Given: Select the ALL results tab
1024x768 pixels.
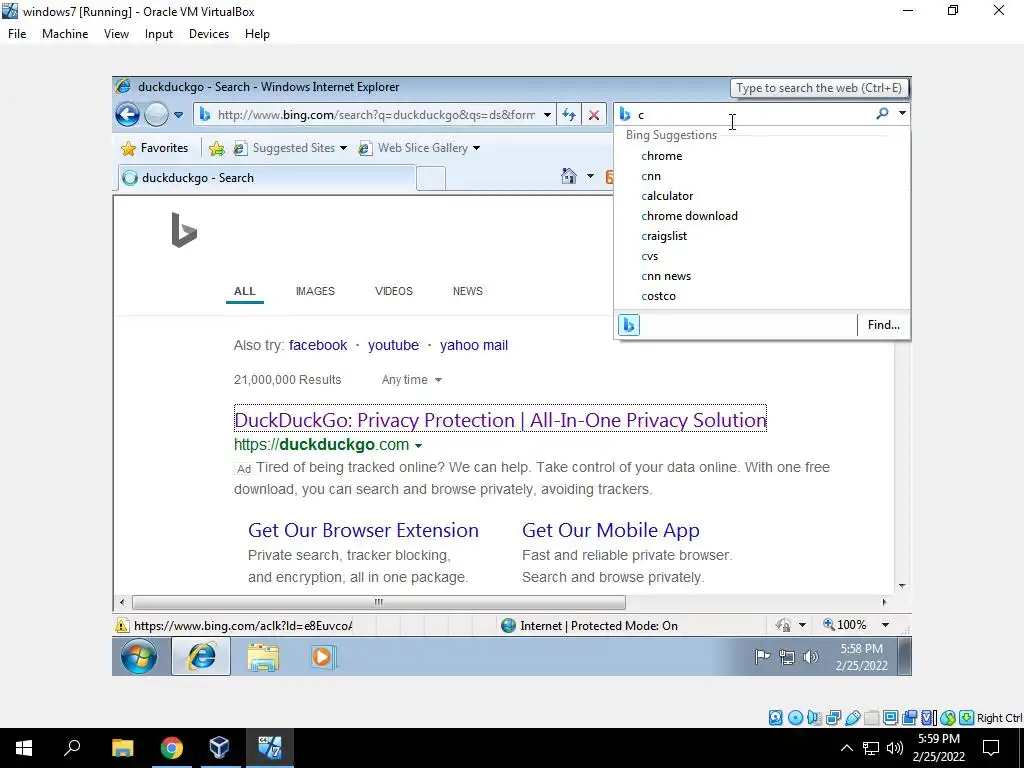Looking at the screenshot, I should [x=245, y=291].
